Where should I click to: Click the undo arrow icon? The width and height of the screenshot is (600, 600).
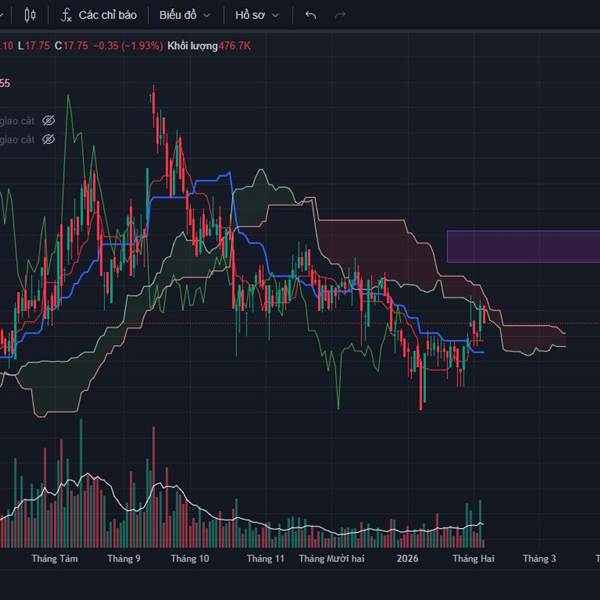pyautogui.click(x=311, y=15)
